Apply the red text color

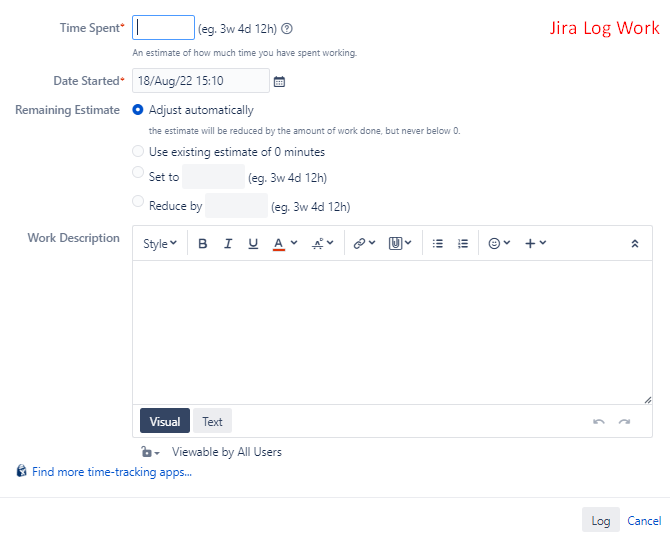click(x=279, y=244)
